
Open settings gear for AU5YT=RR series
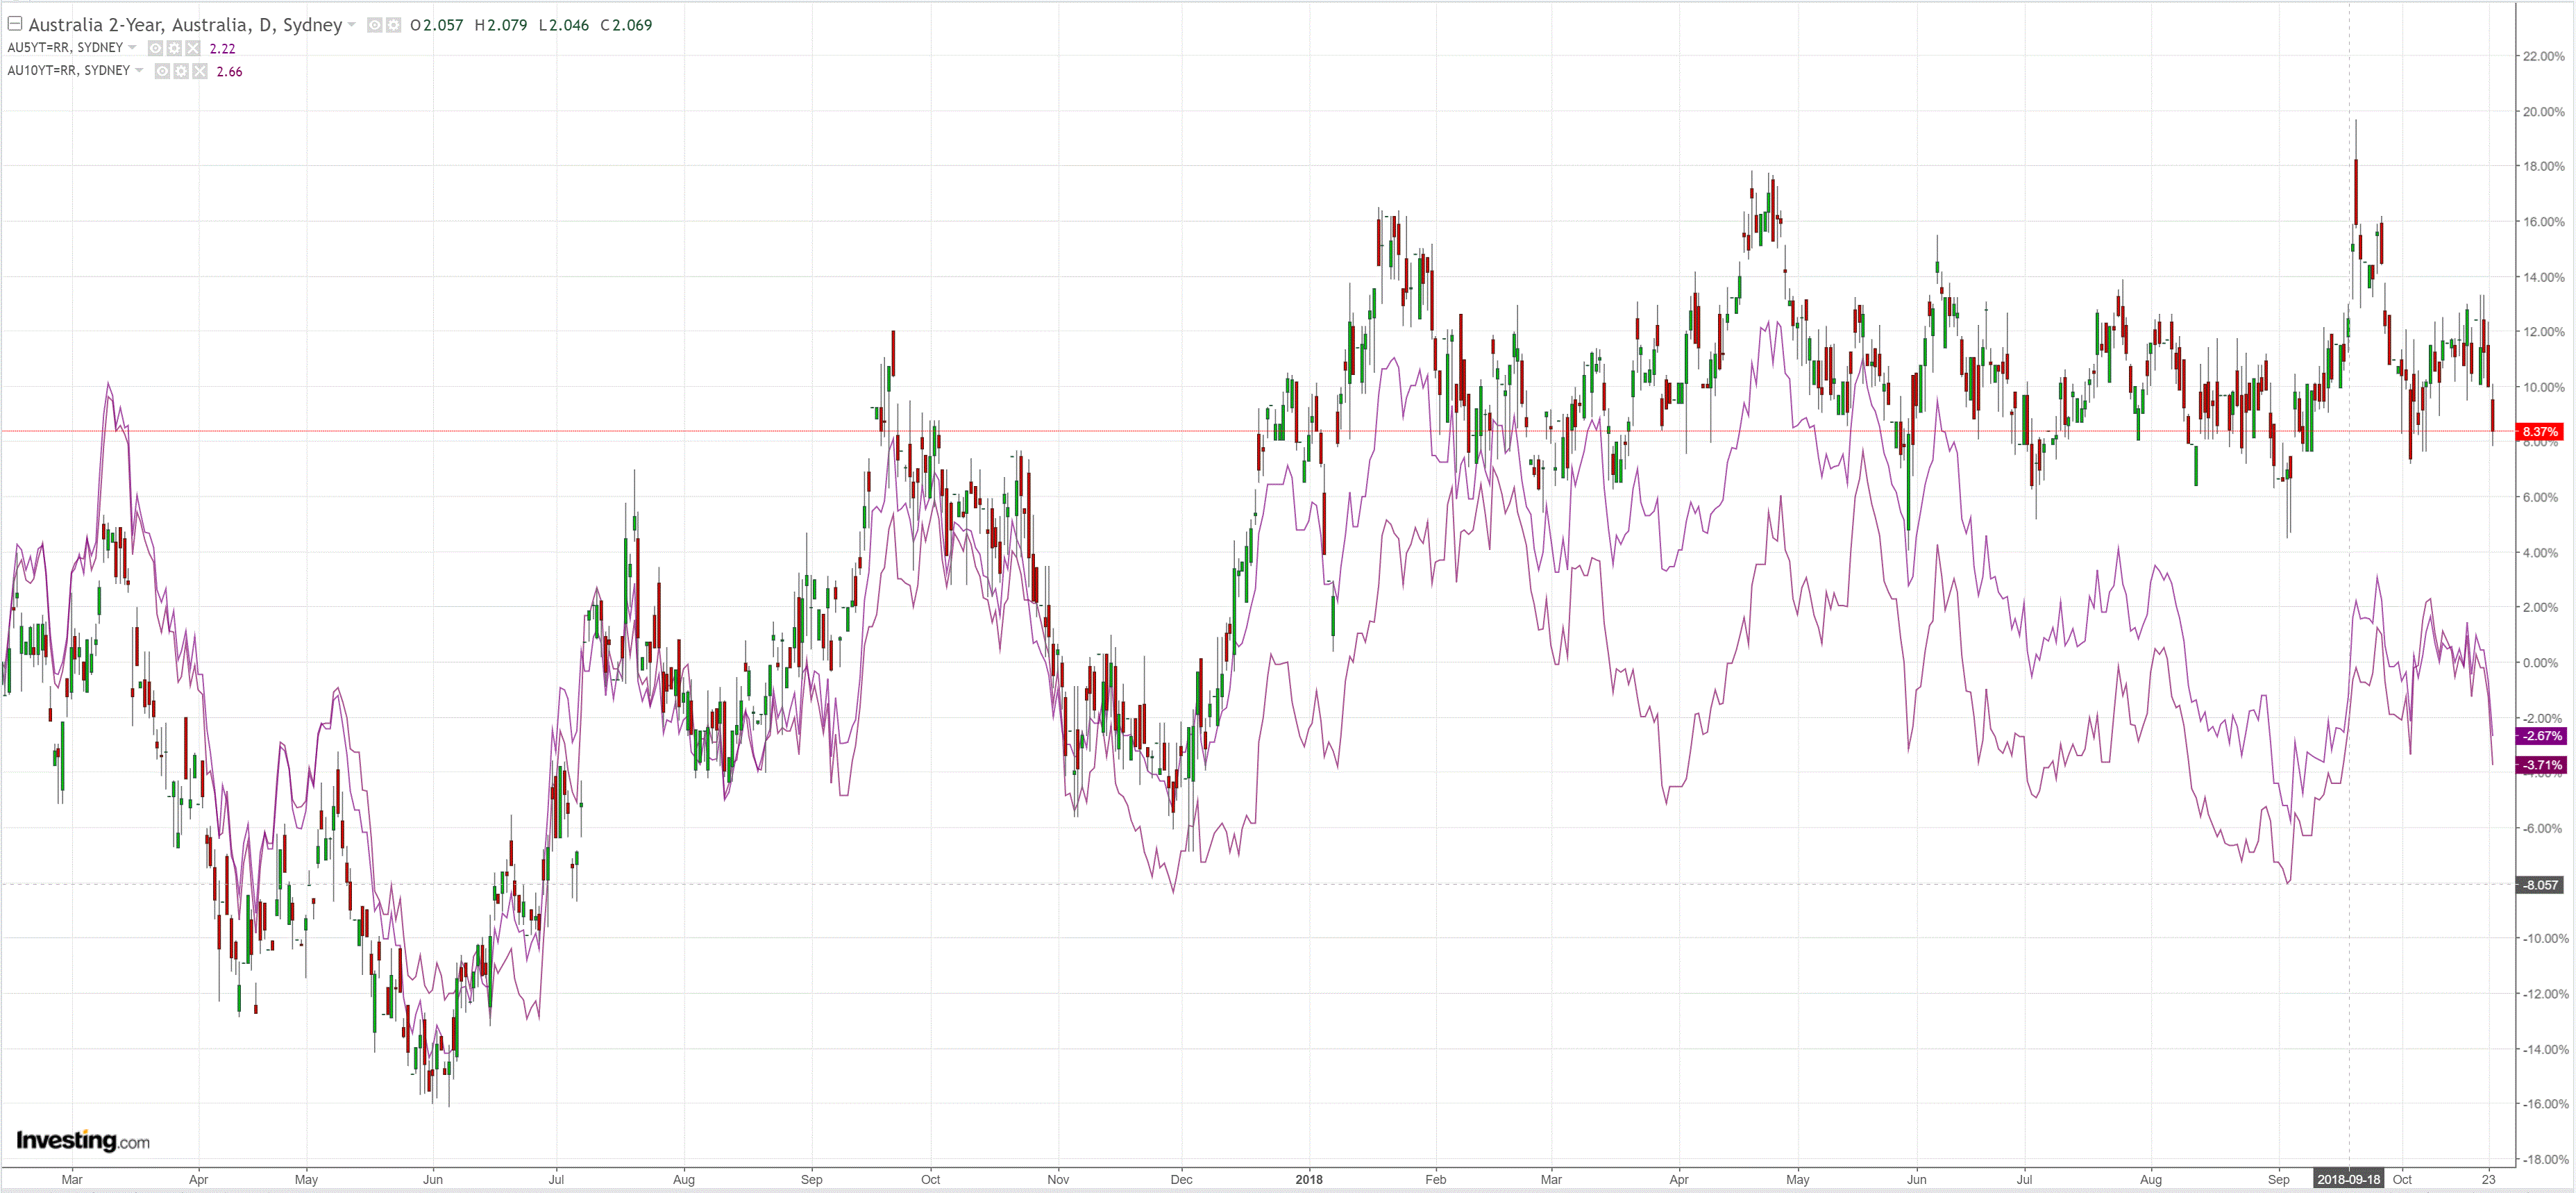(174, 48)
